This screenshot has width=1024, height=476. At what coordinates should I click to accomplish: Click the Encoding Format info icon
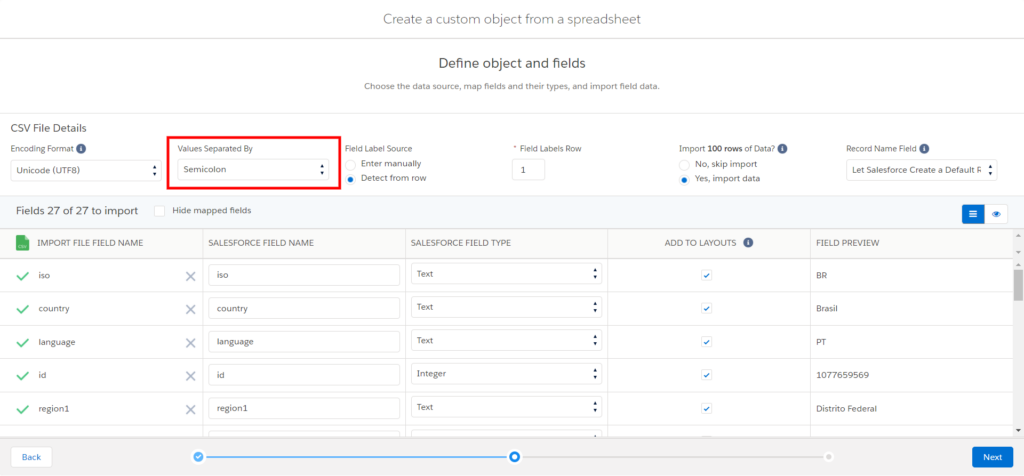coord(81,149)
